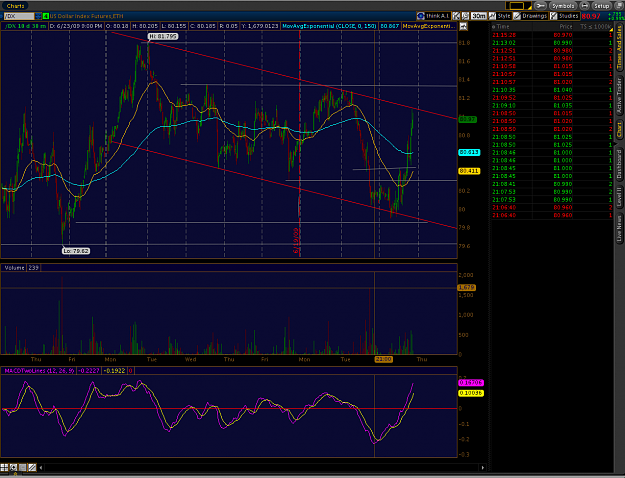Click the Symbols button

562,6
